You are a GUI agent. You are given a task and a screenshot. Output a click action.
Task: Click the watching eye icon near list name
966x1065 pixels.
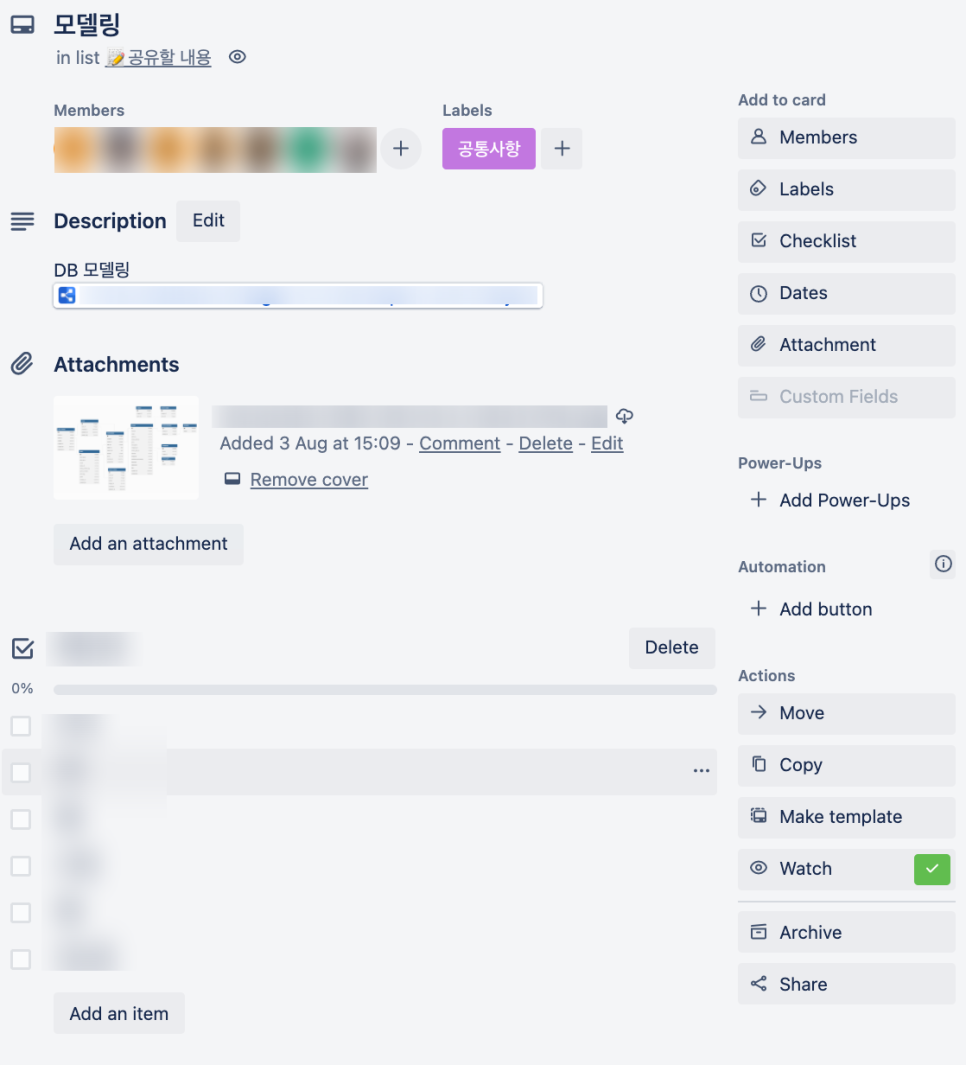pyautogui.click(x=237, y=57)
